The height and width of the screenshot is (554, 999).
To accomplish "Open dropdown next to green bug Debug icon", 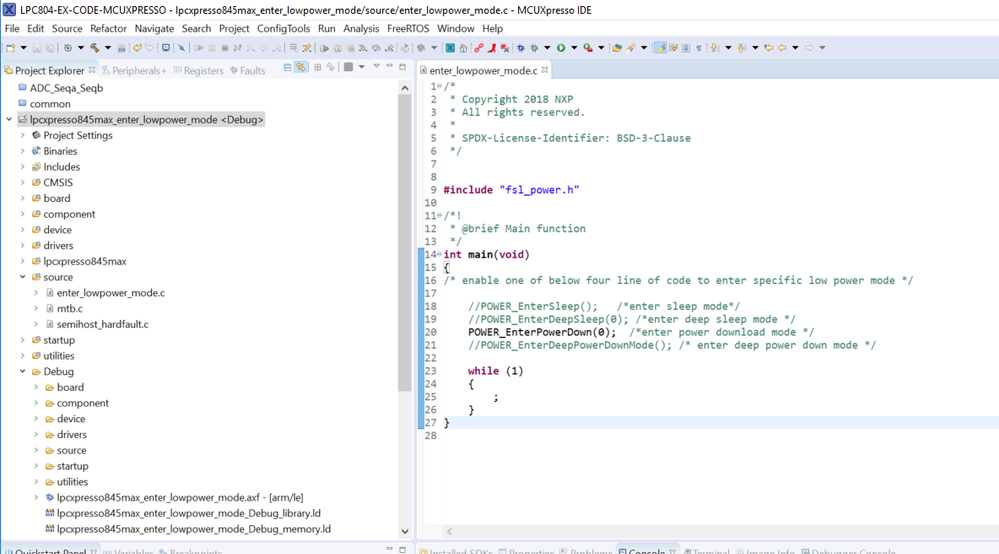I will (547, 48).
